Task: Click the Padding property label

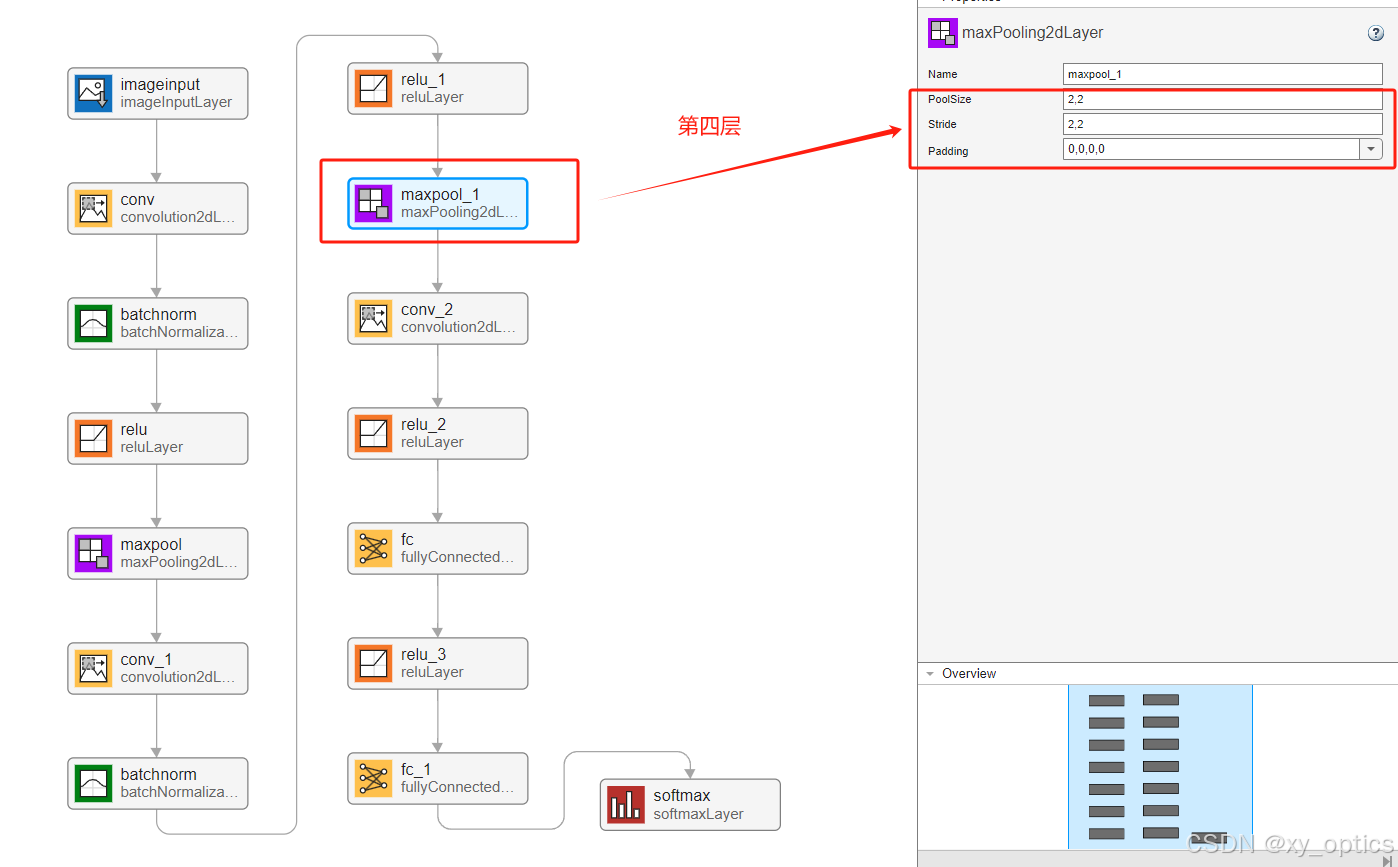Action: (x=948, y=151)
